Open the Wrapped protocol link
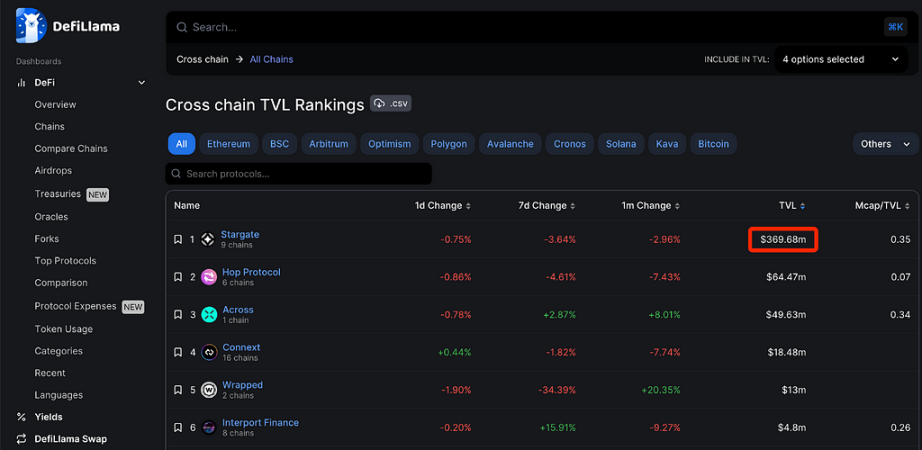Image resolution: width=922 pixels, height=450 pixels. click(242, 385)
